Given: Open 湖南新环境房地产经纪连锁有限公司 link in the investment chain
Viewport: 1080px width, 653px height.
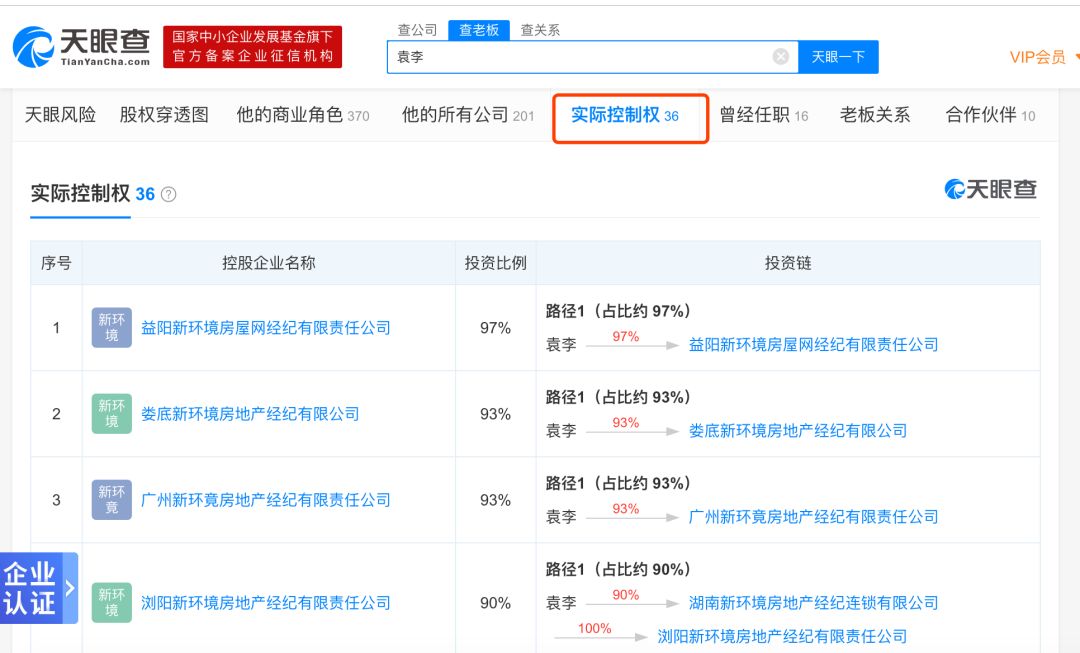Looking at the screenshot, I should (x=813, y=603).
